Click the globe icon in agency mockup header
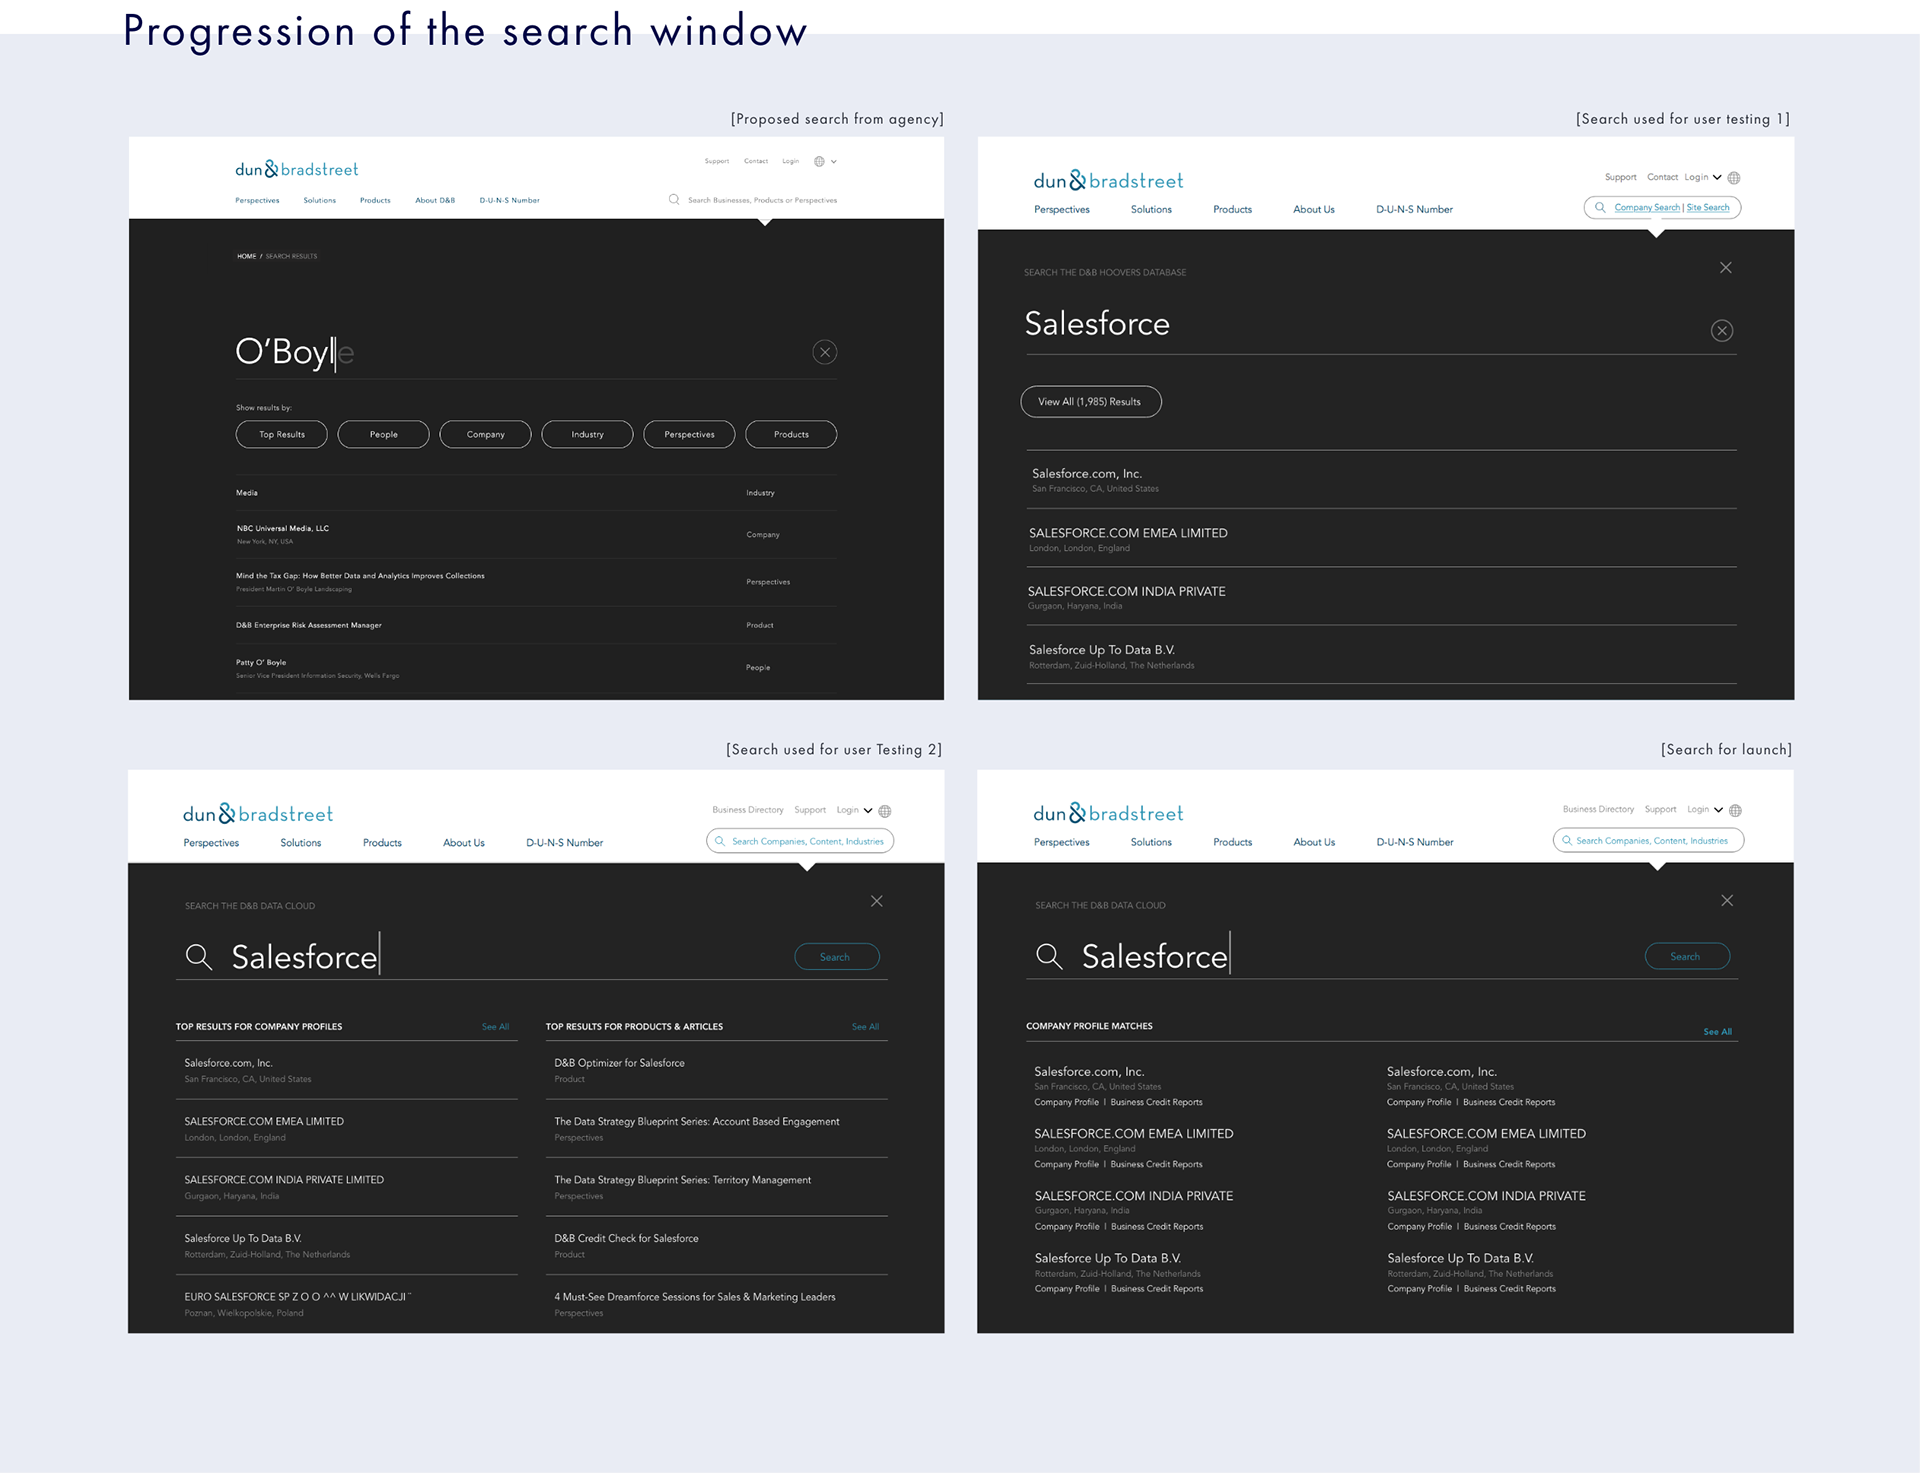The image size is (1920, 1473). tap(819, 161)
